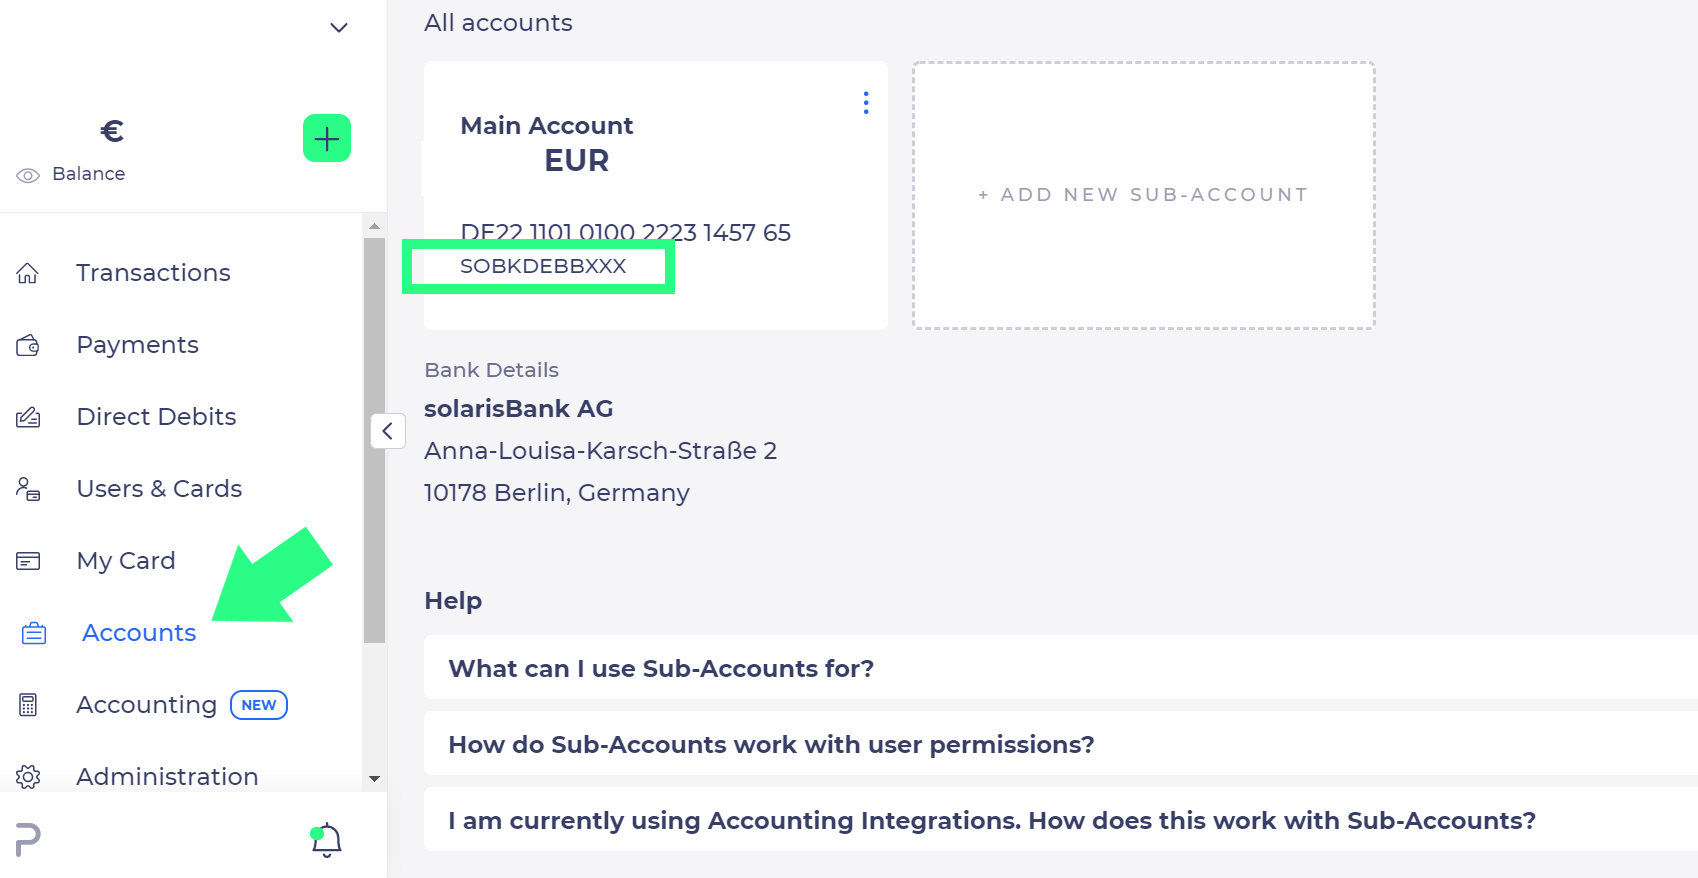Collapse the sidebar with arrow button
The width and height of the screenshot is (1698, 878).
click(387, 431)
